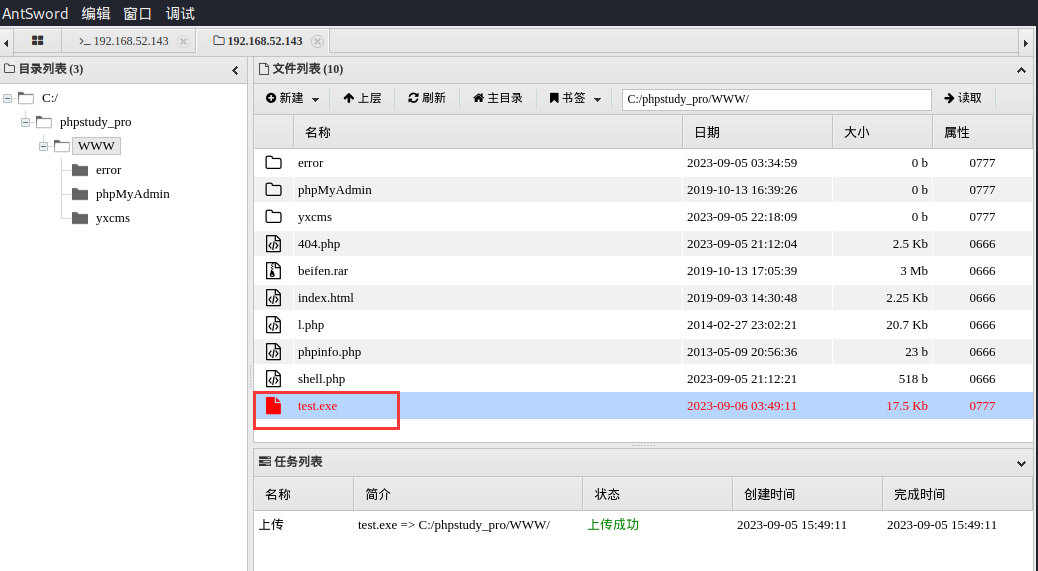The width and height of the screenshot is (1038, 571).
Task: Collapse the 文件列表 panel
Action: tap(1021, 70)
